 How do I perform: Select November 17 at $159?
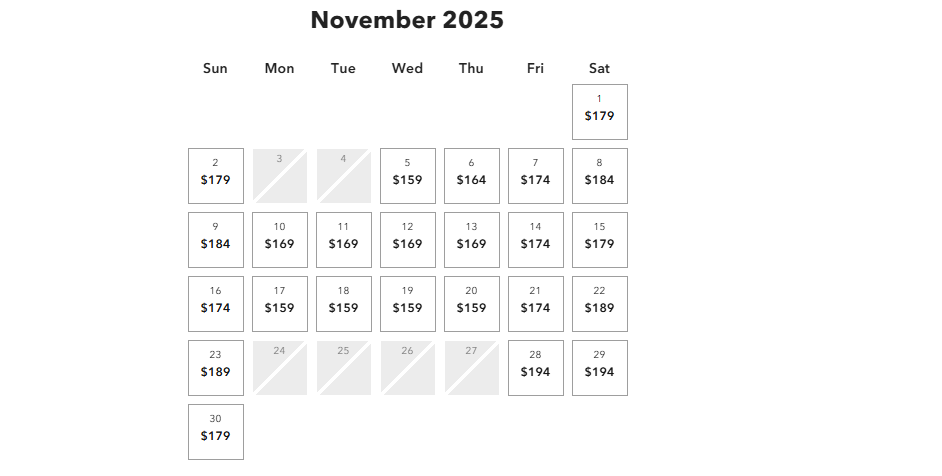(280, 304)
